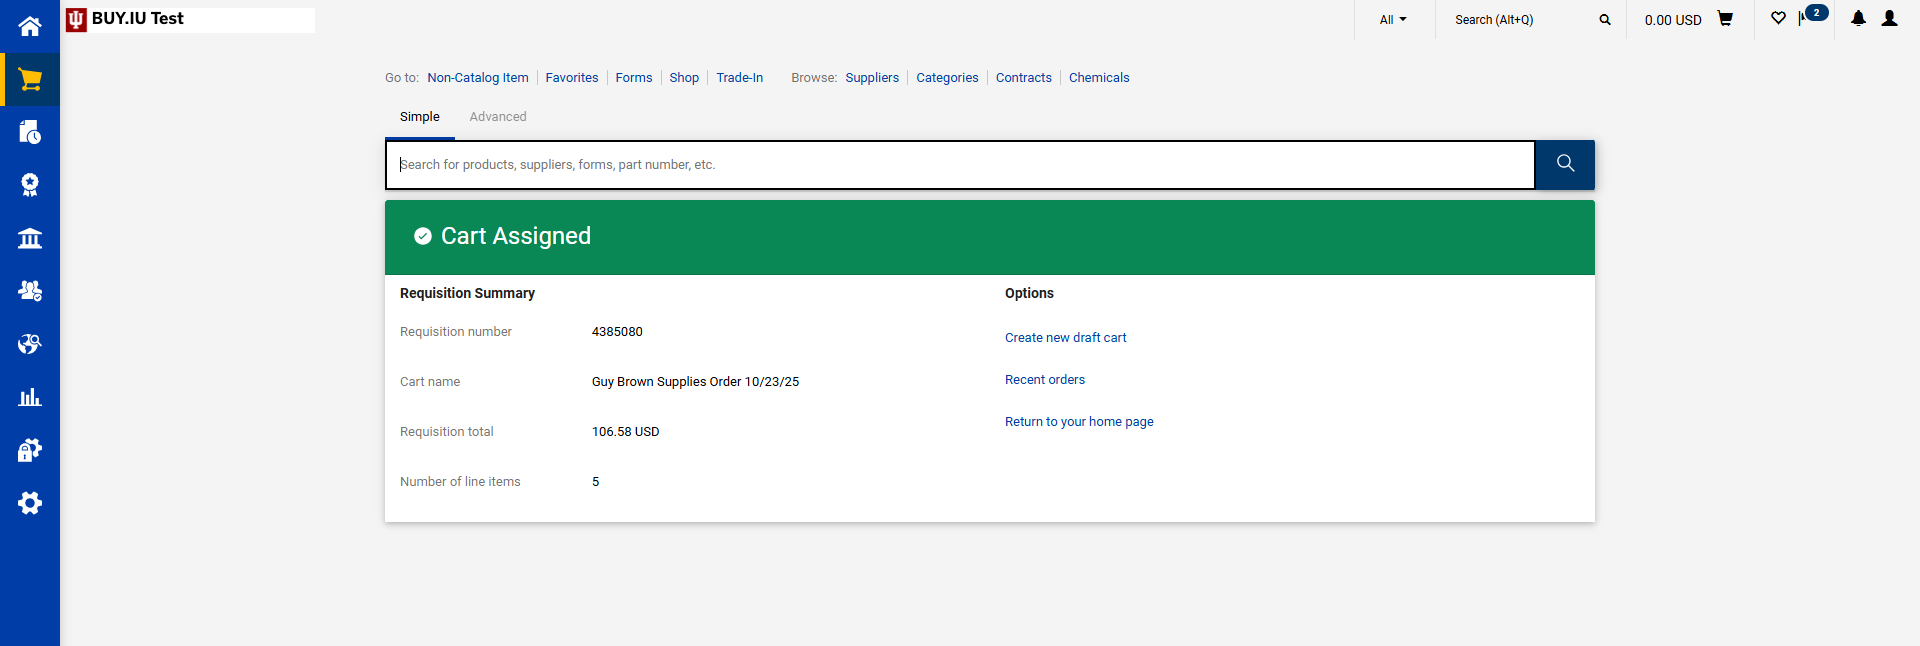The image size is (1920, 646).
Task: Switch to the Advanced search tab
Action: [x=498, y=117]
